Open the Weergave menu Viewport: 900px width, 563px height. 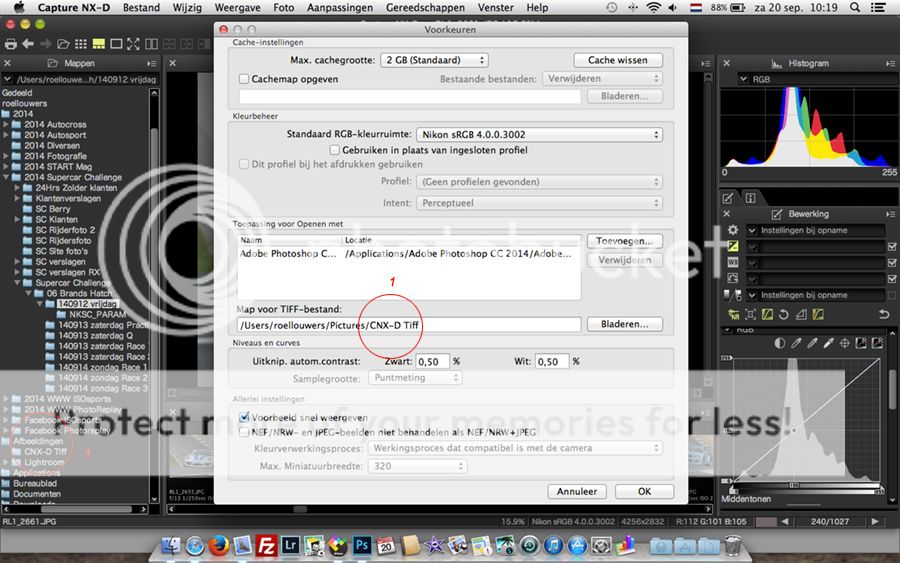click(x=237, y=7)
